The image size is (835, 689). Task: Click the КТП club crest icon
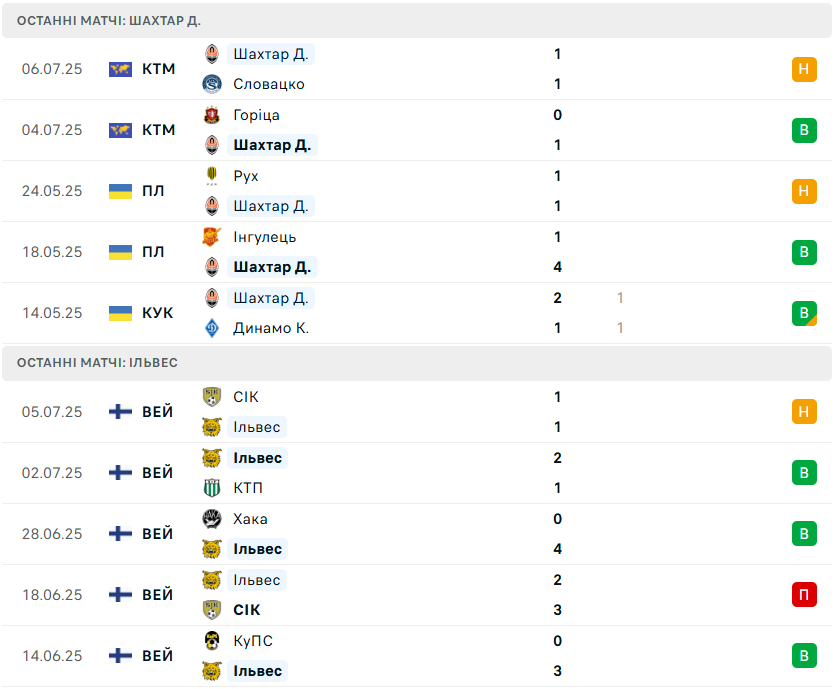212,488
